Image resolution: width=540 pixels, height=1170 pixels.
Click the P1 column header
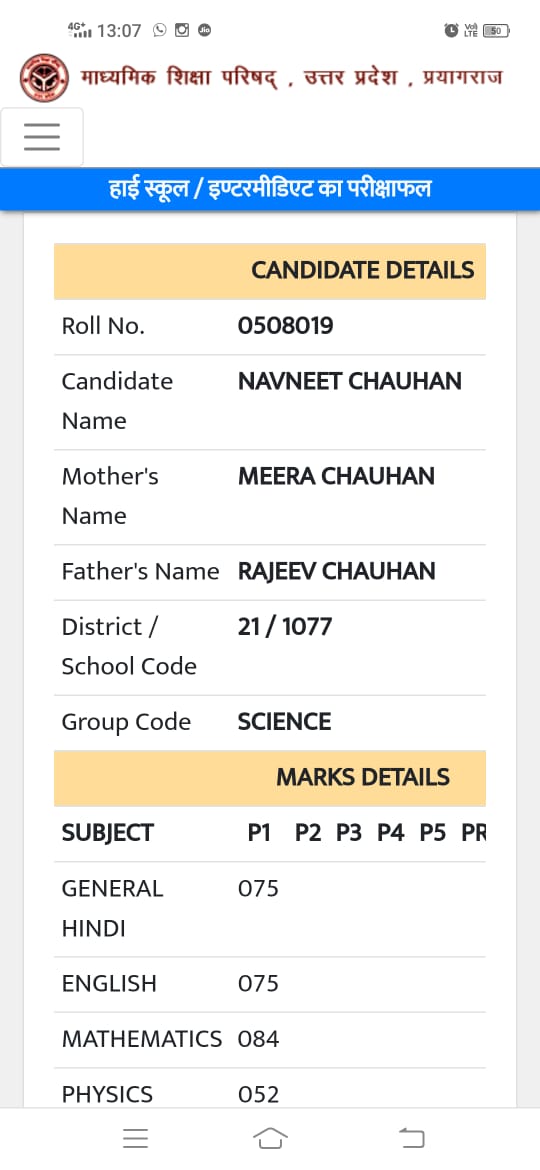259,833
